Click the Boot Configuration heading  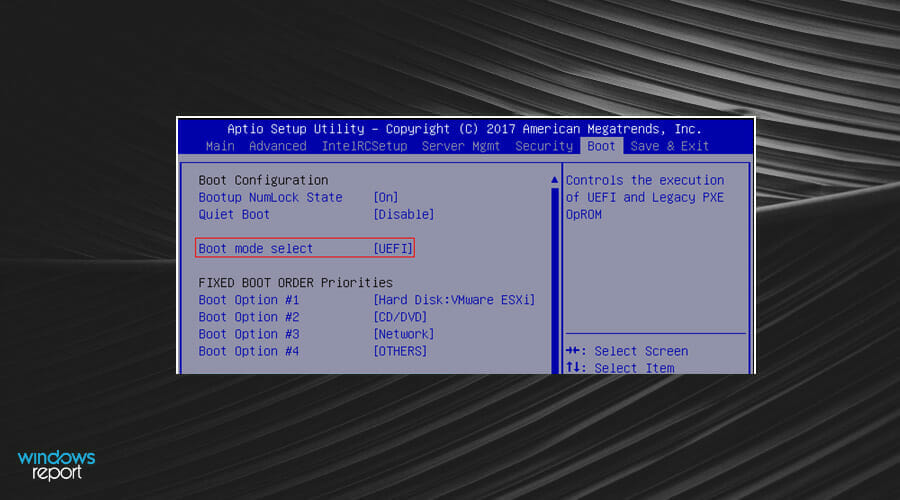point(263,180)
